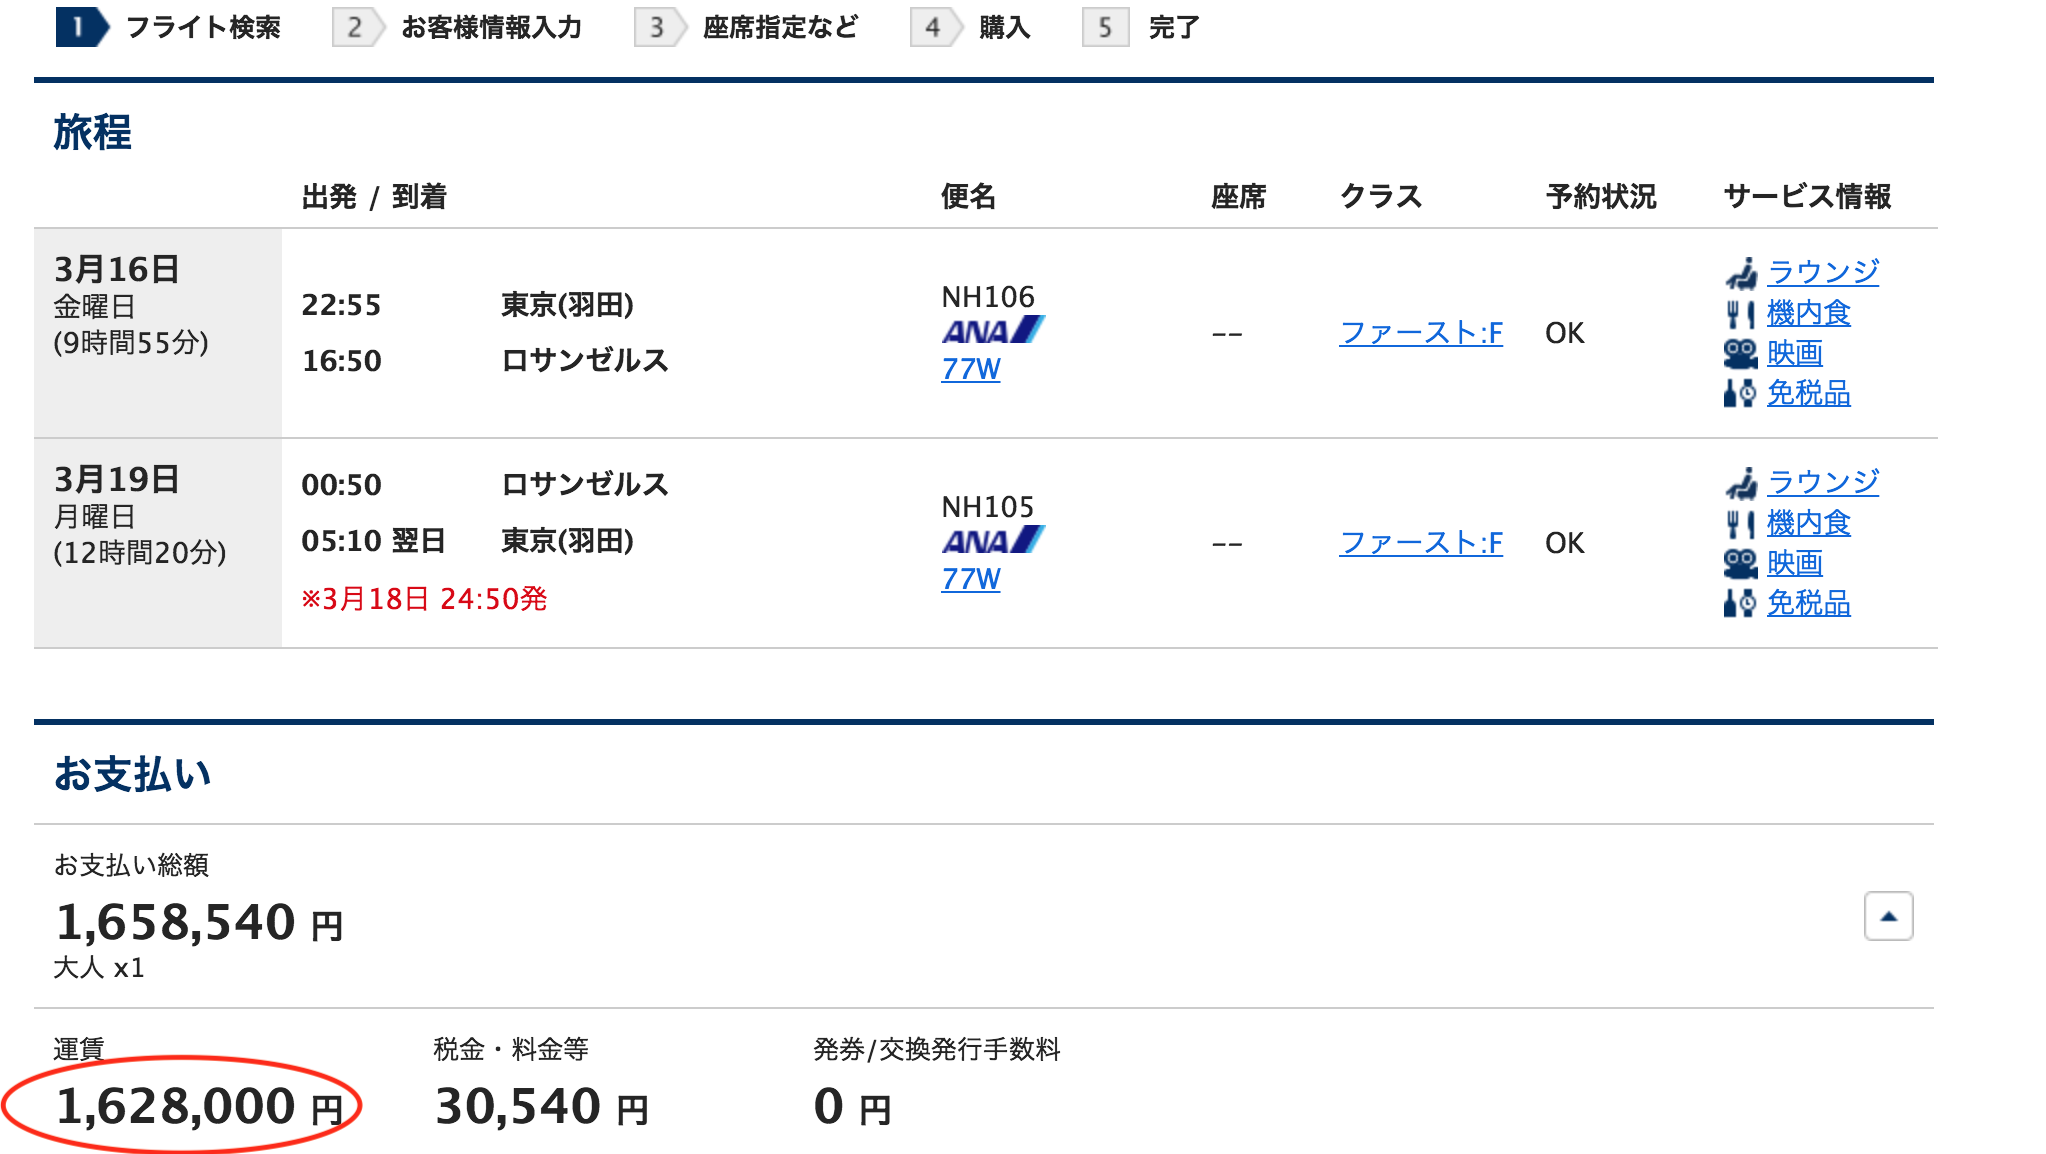Open ファースト:F class link for NH105
This screenshot has height=1154, width=2046.
pyautogui.click(x=1421, y=543)
